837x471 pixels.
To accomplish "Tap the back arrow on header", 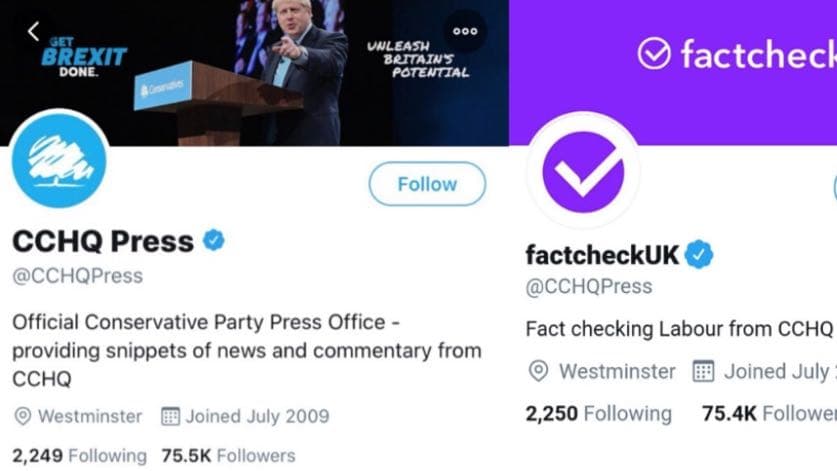I will [33, 31].
